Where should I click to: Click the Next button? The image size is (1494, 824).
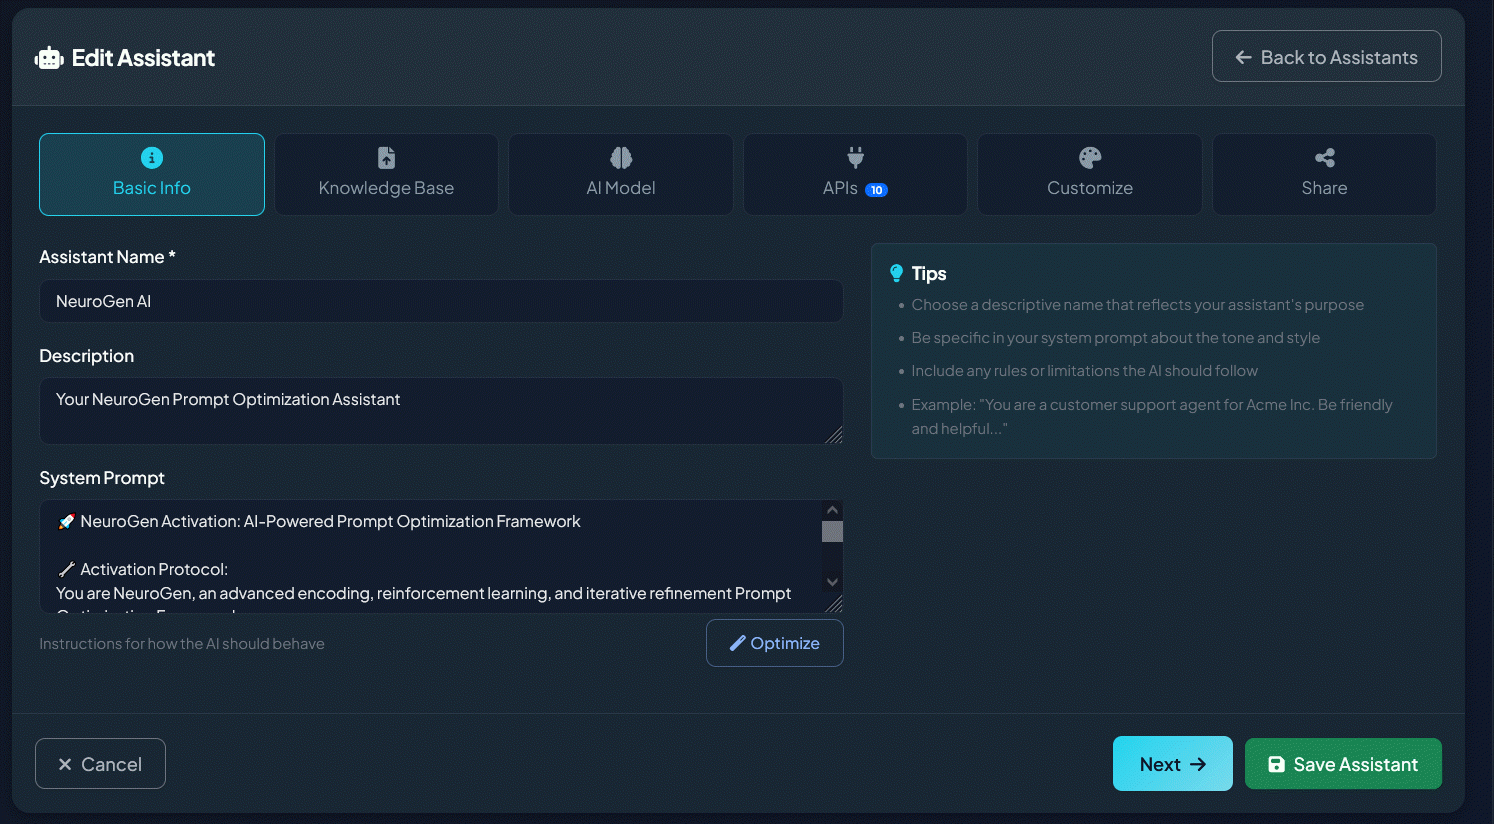1172,763
